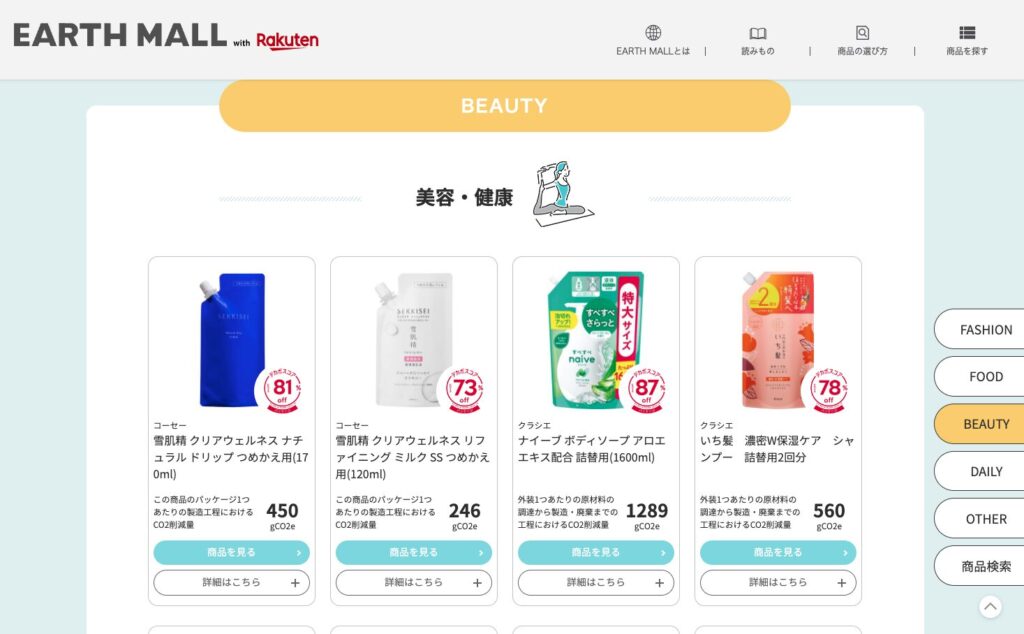The height and width of the screenshot is (634, 1024).
Task: Click the いち髪 shampoo product image
Action: pos(778,340)
